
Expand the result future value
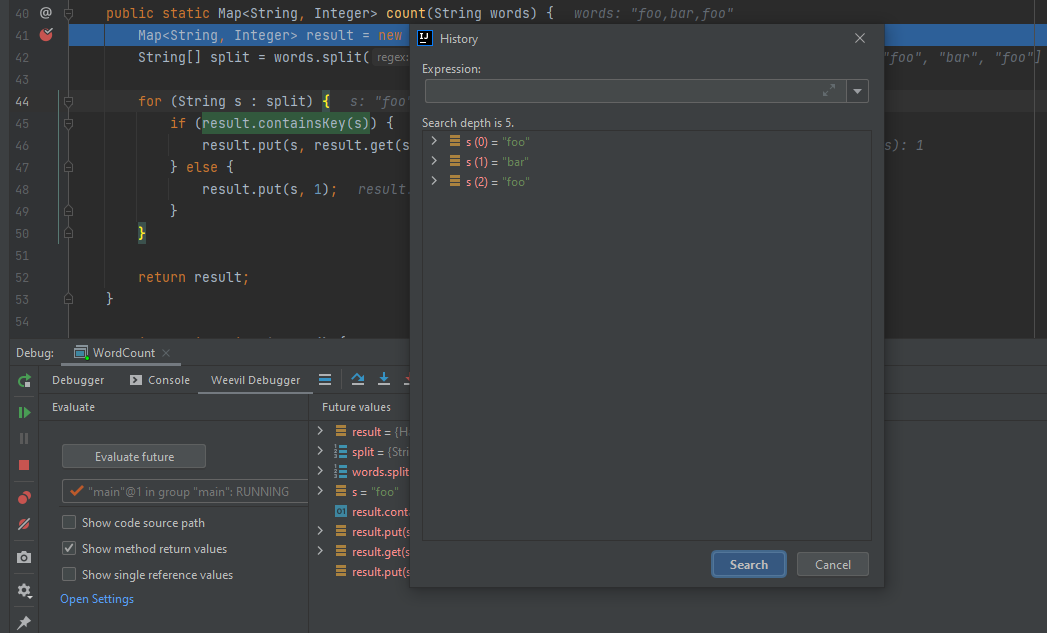click(320, 431)
